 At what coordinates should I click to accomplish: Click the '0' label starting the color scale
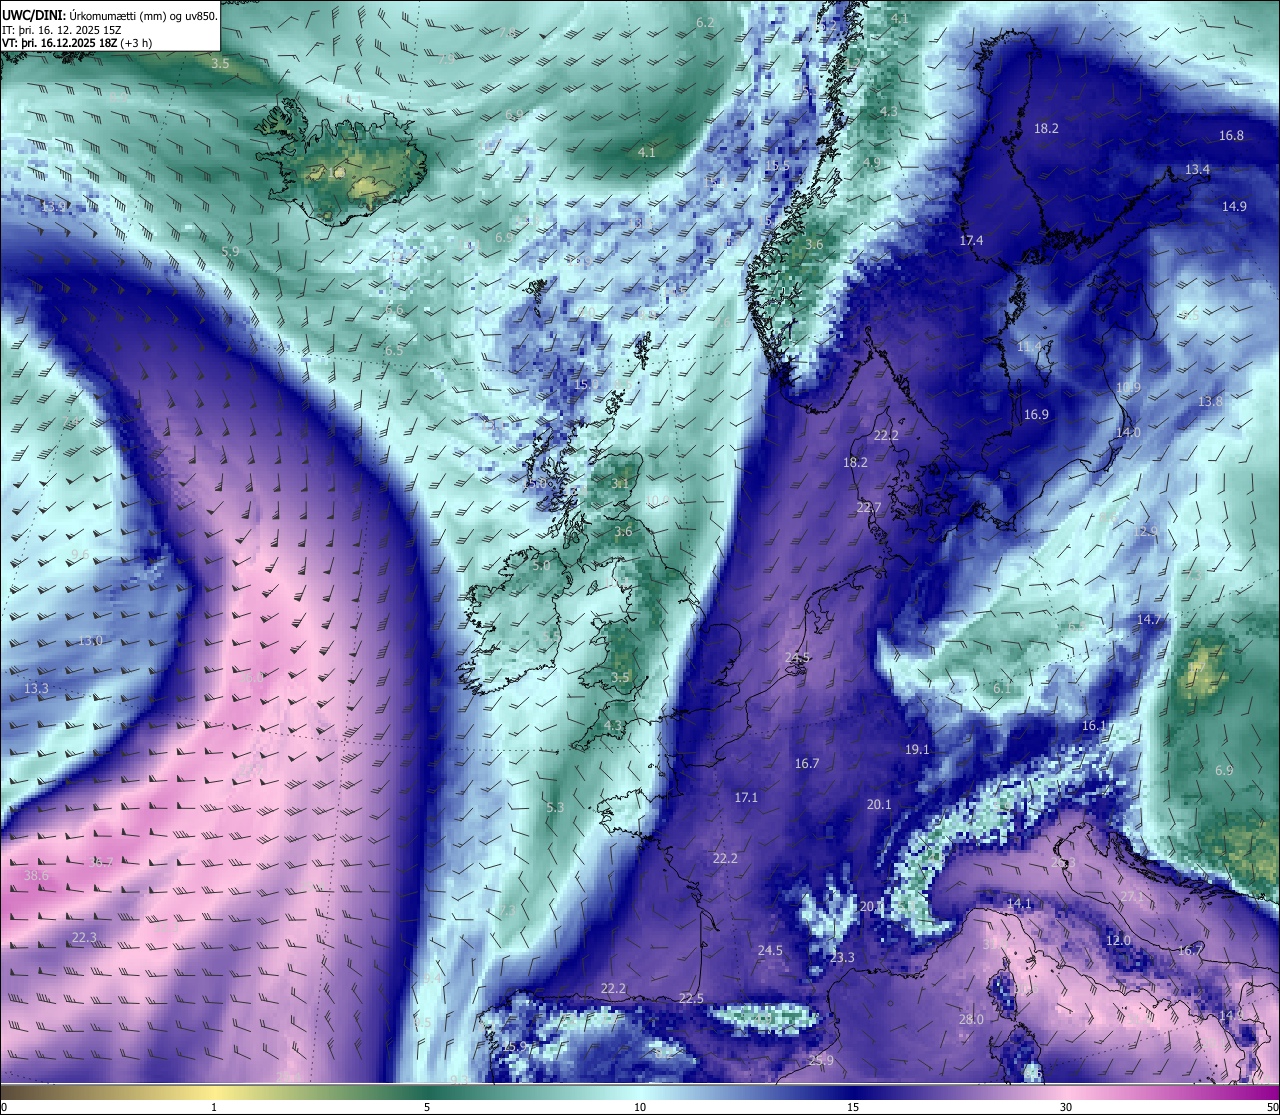[4, 1107]
